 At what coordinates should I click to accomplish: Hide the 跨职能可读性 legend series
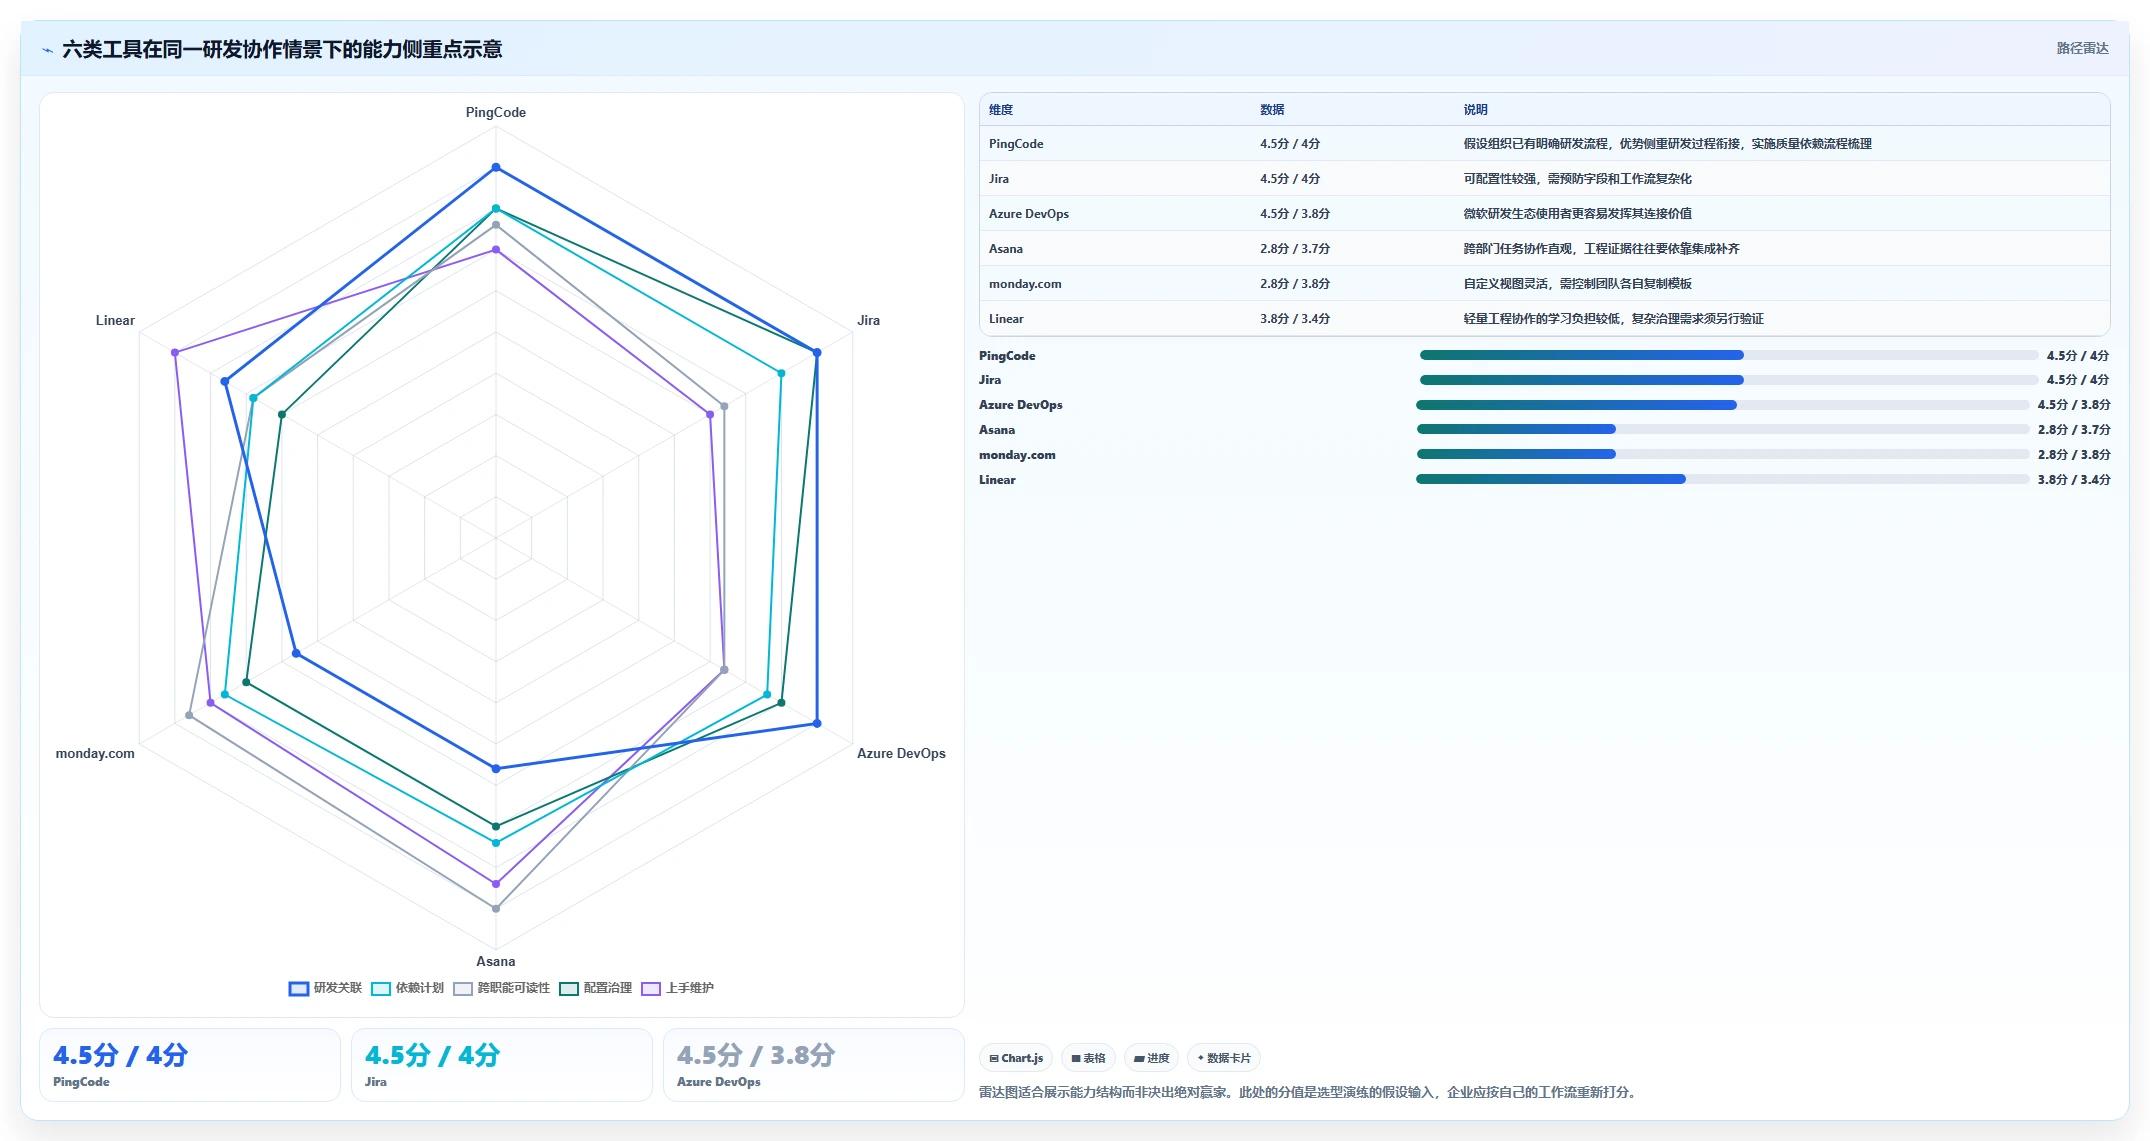pos(502,988)
